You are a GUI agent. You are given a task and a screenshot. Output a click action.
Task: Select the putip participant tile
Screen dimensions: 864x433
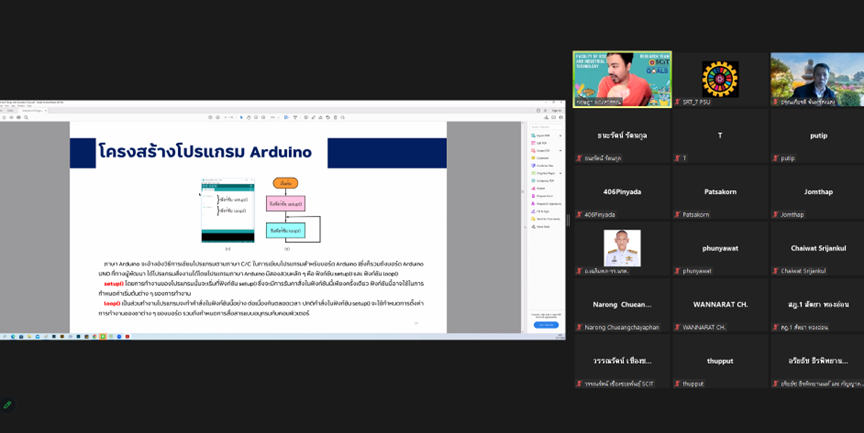pos(818,136)
